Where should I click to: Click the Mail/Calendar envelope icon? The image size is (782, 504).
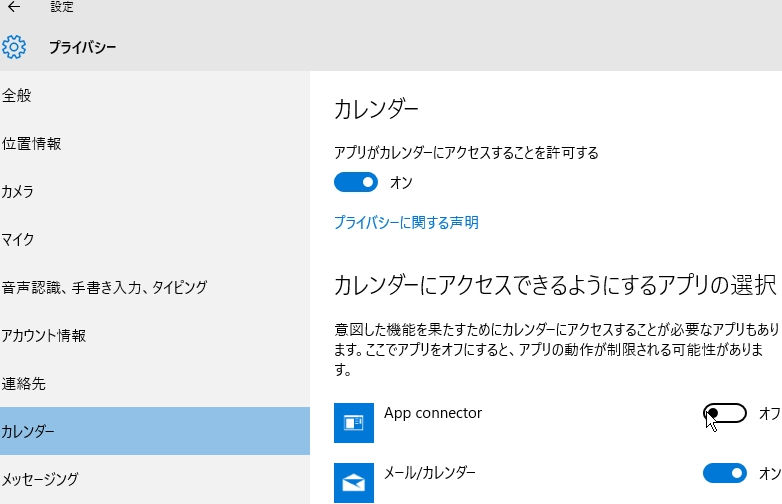354,482
